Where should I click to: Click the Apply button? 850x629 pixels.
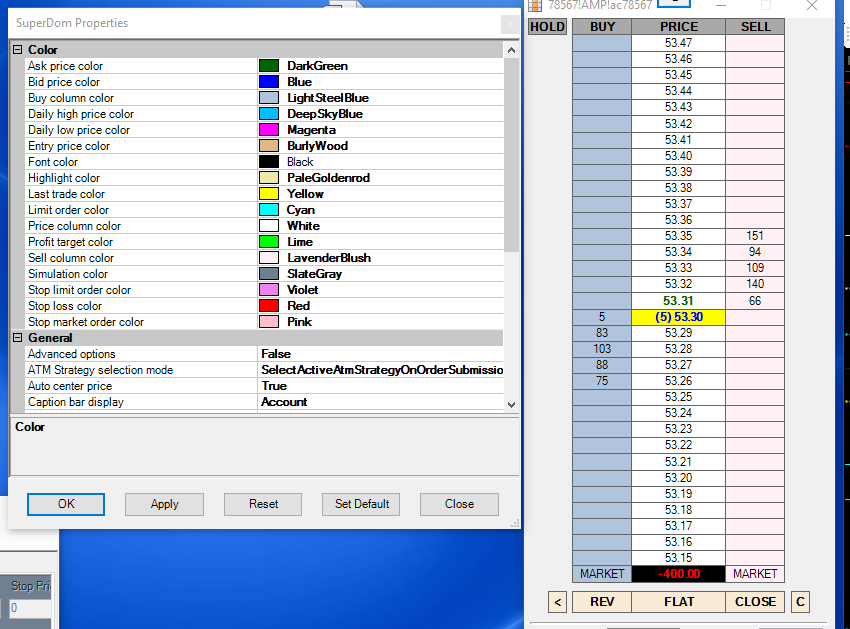click(x=164, y=504)
